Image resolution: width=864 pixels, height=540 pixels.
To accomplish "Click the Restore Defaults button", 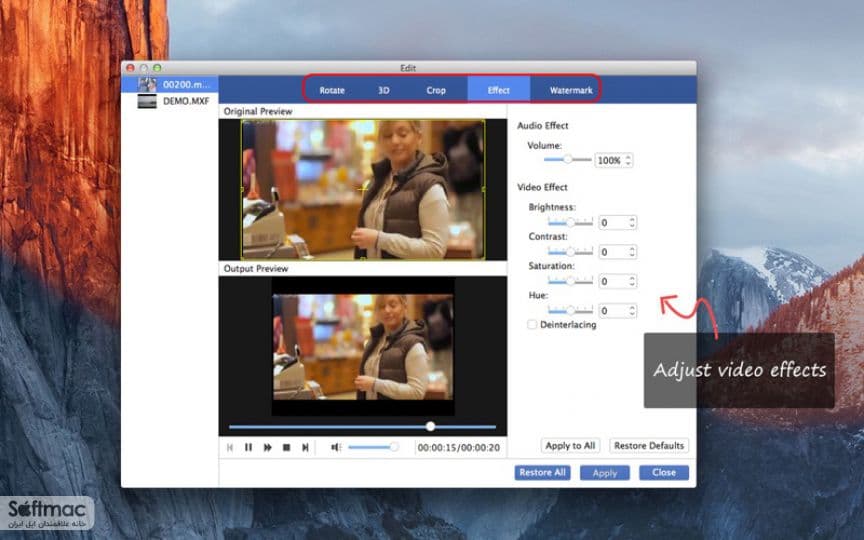I will pyautogui.click(x=649, y=446).
